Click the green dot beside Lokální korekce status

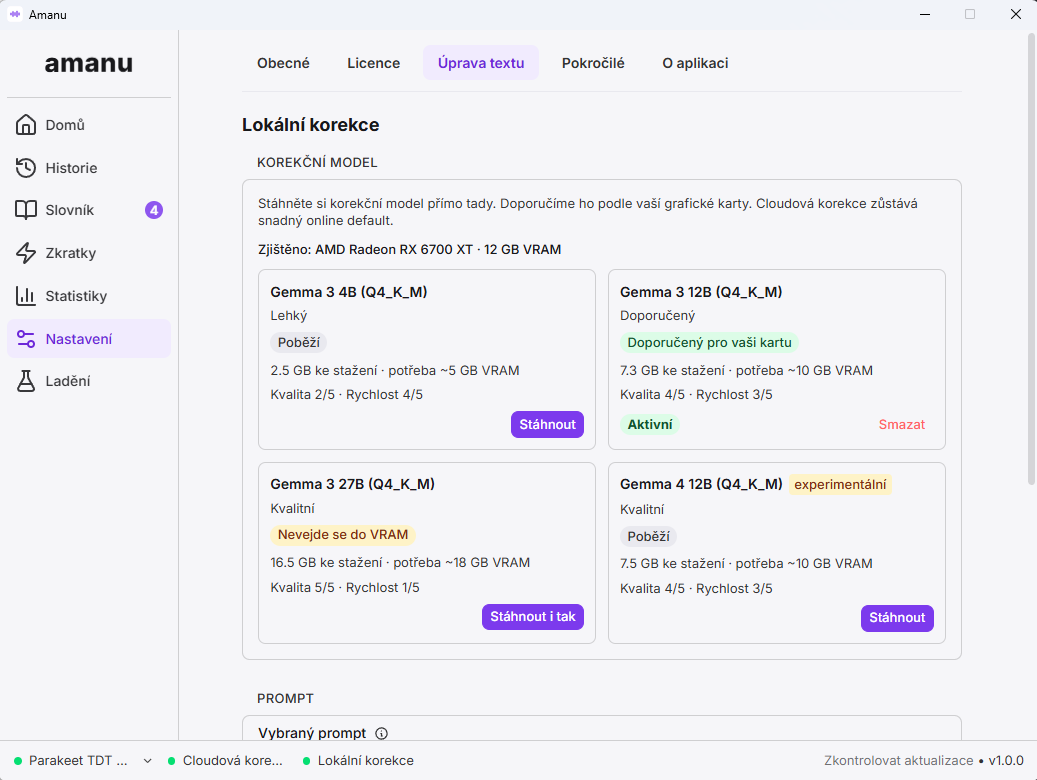pyautogui.click(x=306, y=761)
